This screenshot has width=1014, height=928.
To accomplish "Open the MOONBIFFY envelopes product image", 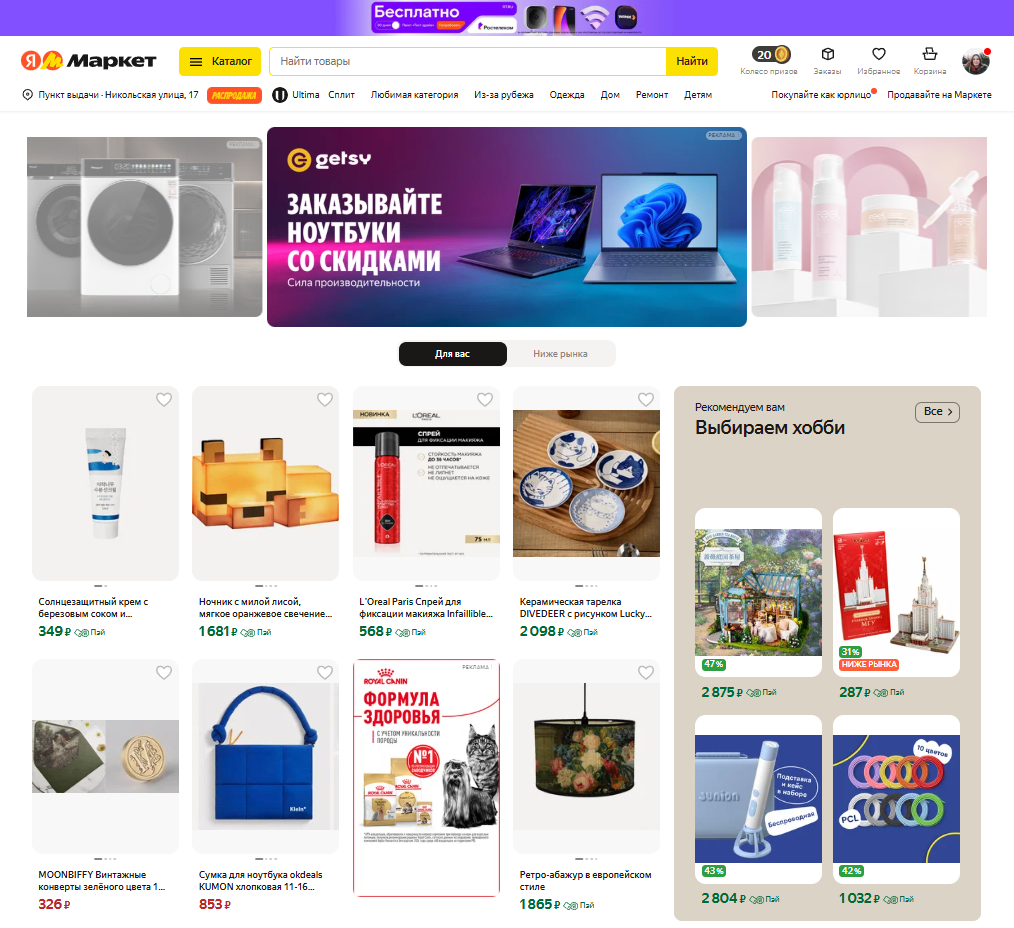I will pyautogui.click(x=105, y=757).
